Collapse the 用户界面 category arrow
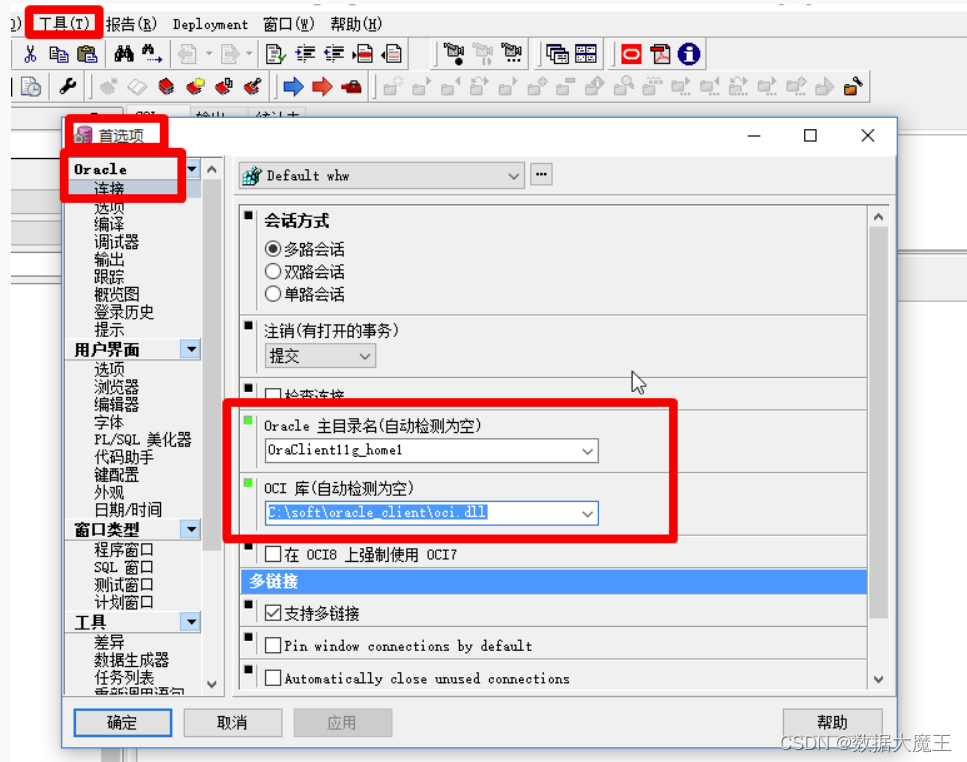967x762 pixels. (x=191, y=349)
